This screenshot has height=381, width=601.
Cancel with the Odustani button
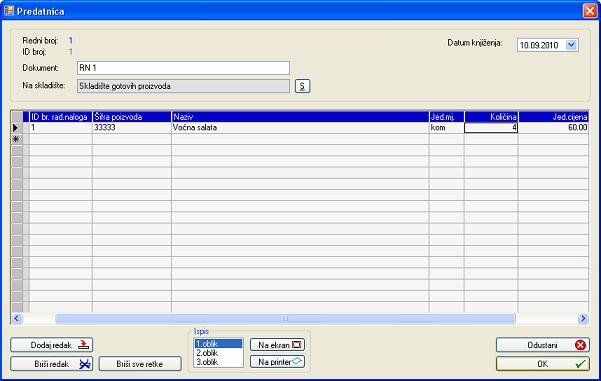point(543,345)
